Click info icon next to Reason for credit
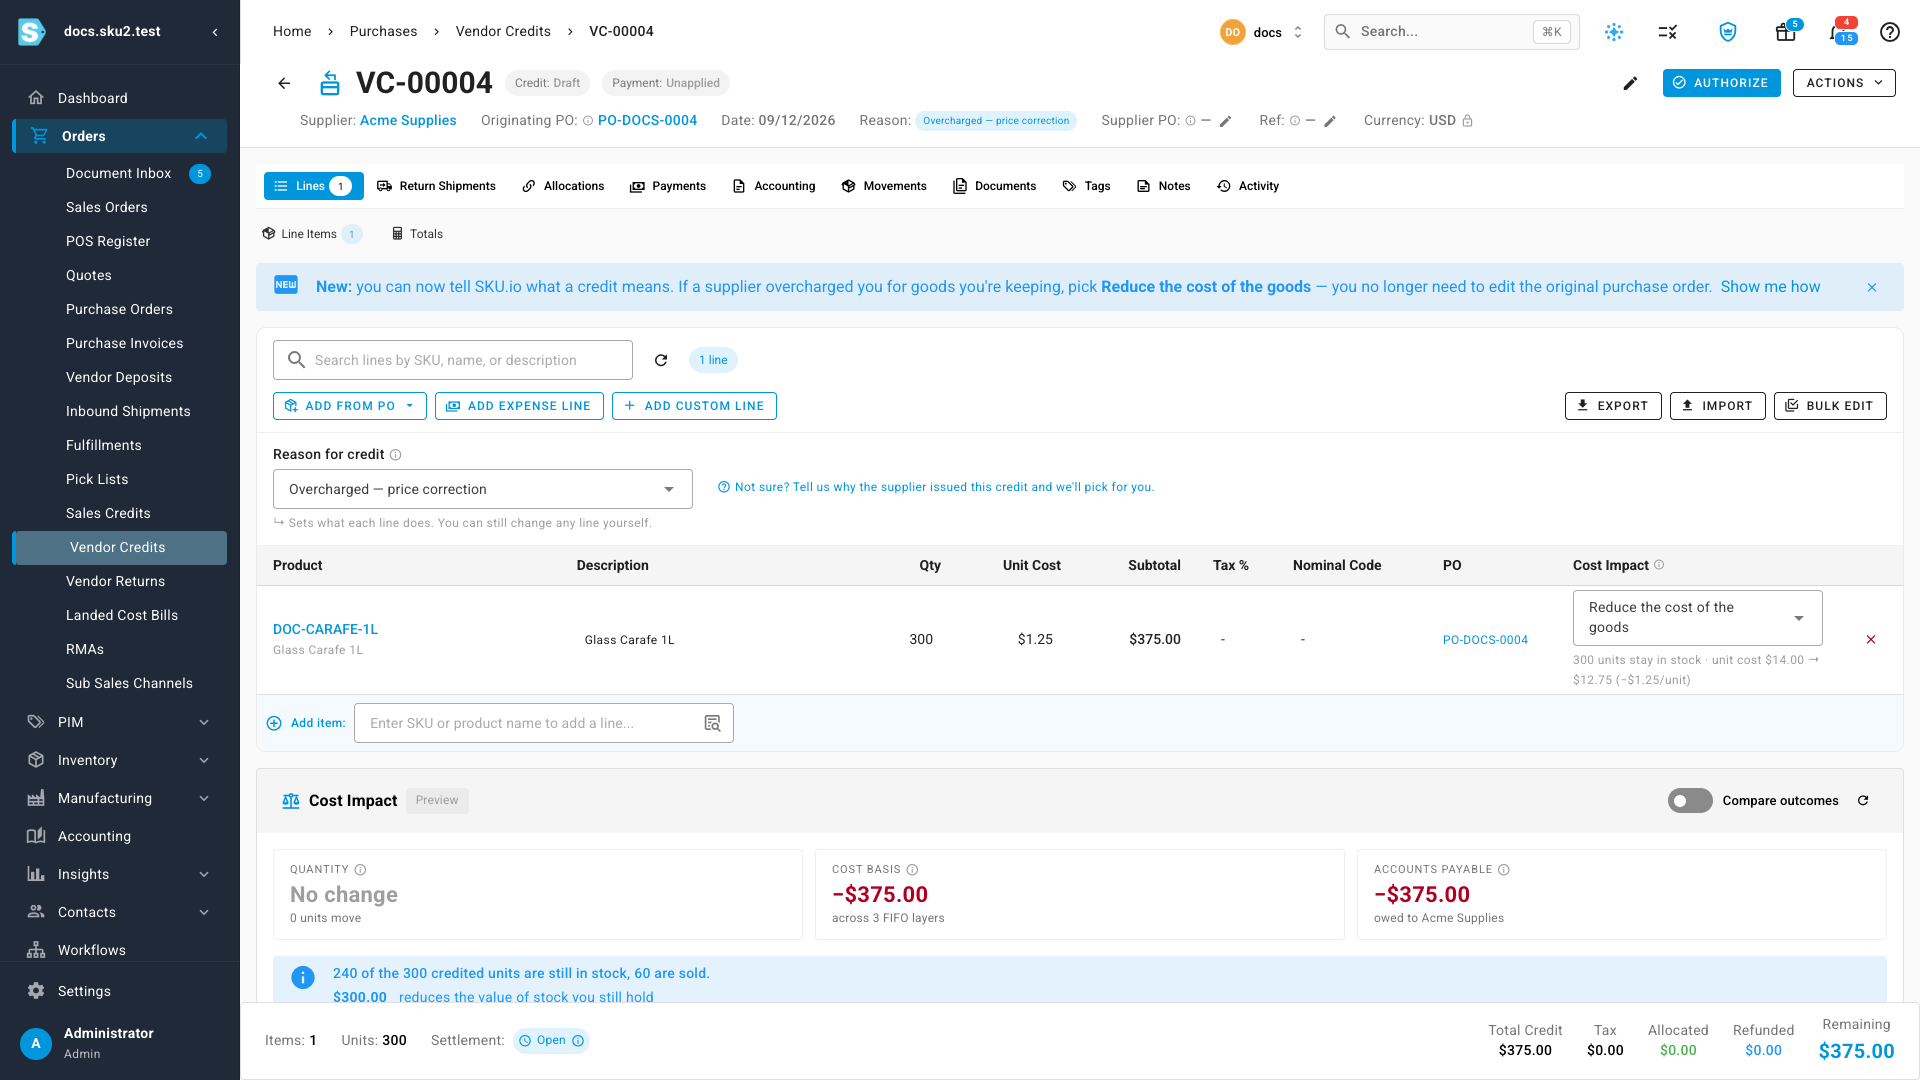 click(395, 455)
